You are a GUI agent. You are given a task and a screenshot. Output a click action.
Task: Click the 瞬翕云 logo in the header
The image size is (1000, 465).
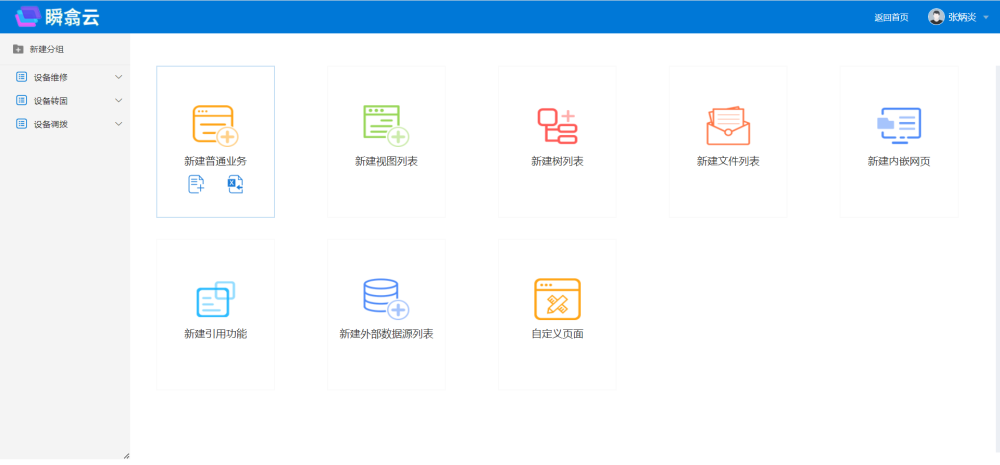pyautogui.click(x=57, y=16)
